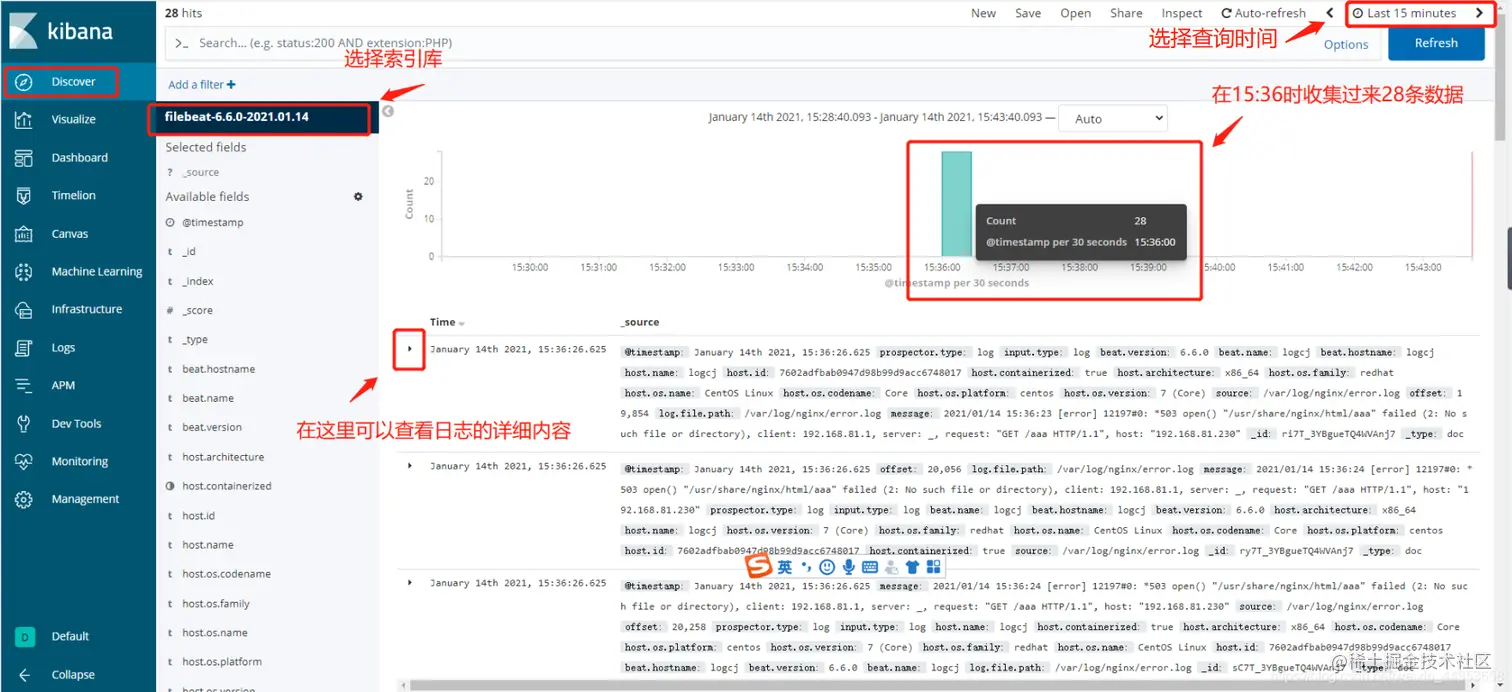The width and height of the screenshot is (1512, 692).
Task: Select the _source selected field
Action: 200,172
